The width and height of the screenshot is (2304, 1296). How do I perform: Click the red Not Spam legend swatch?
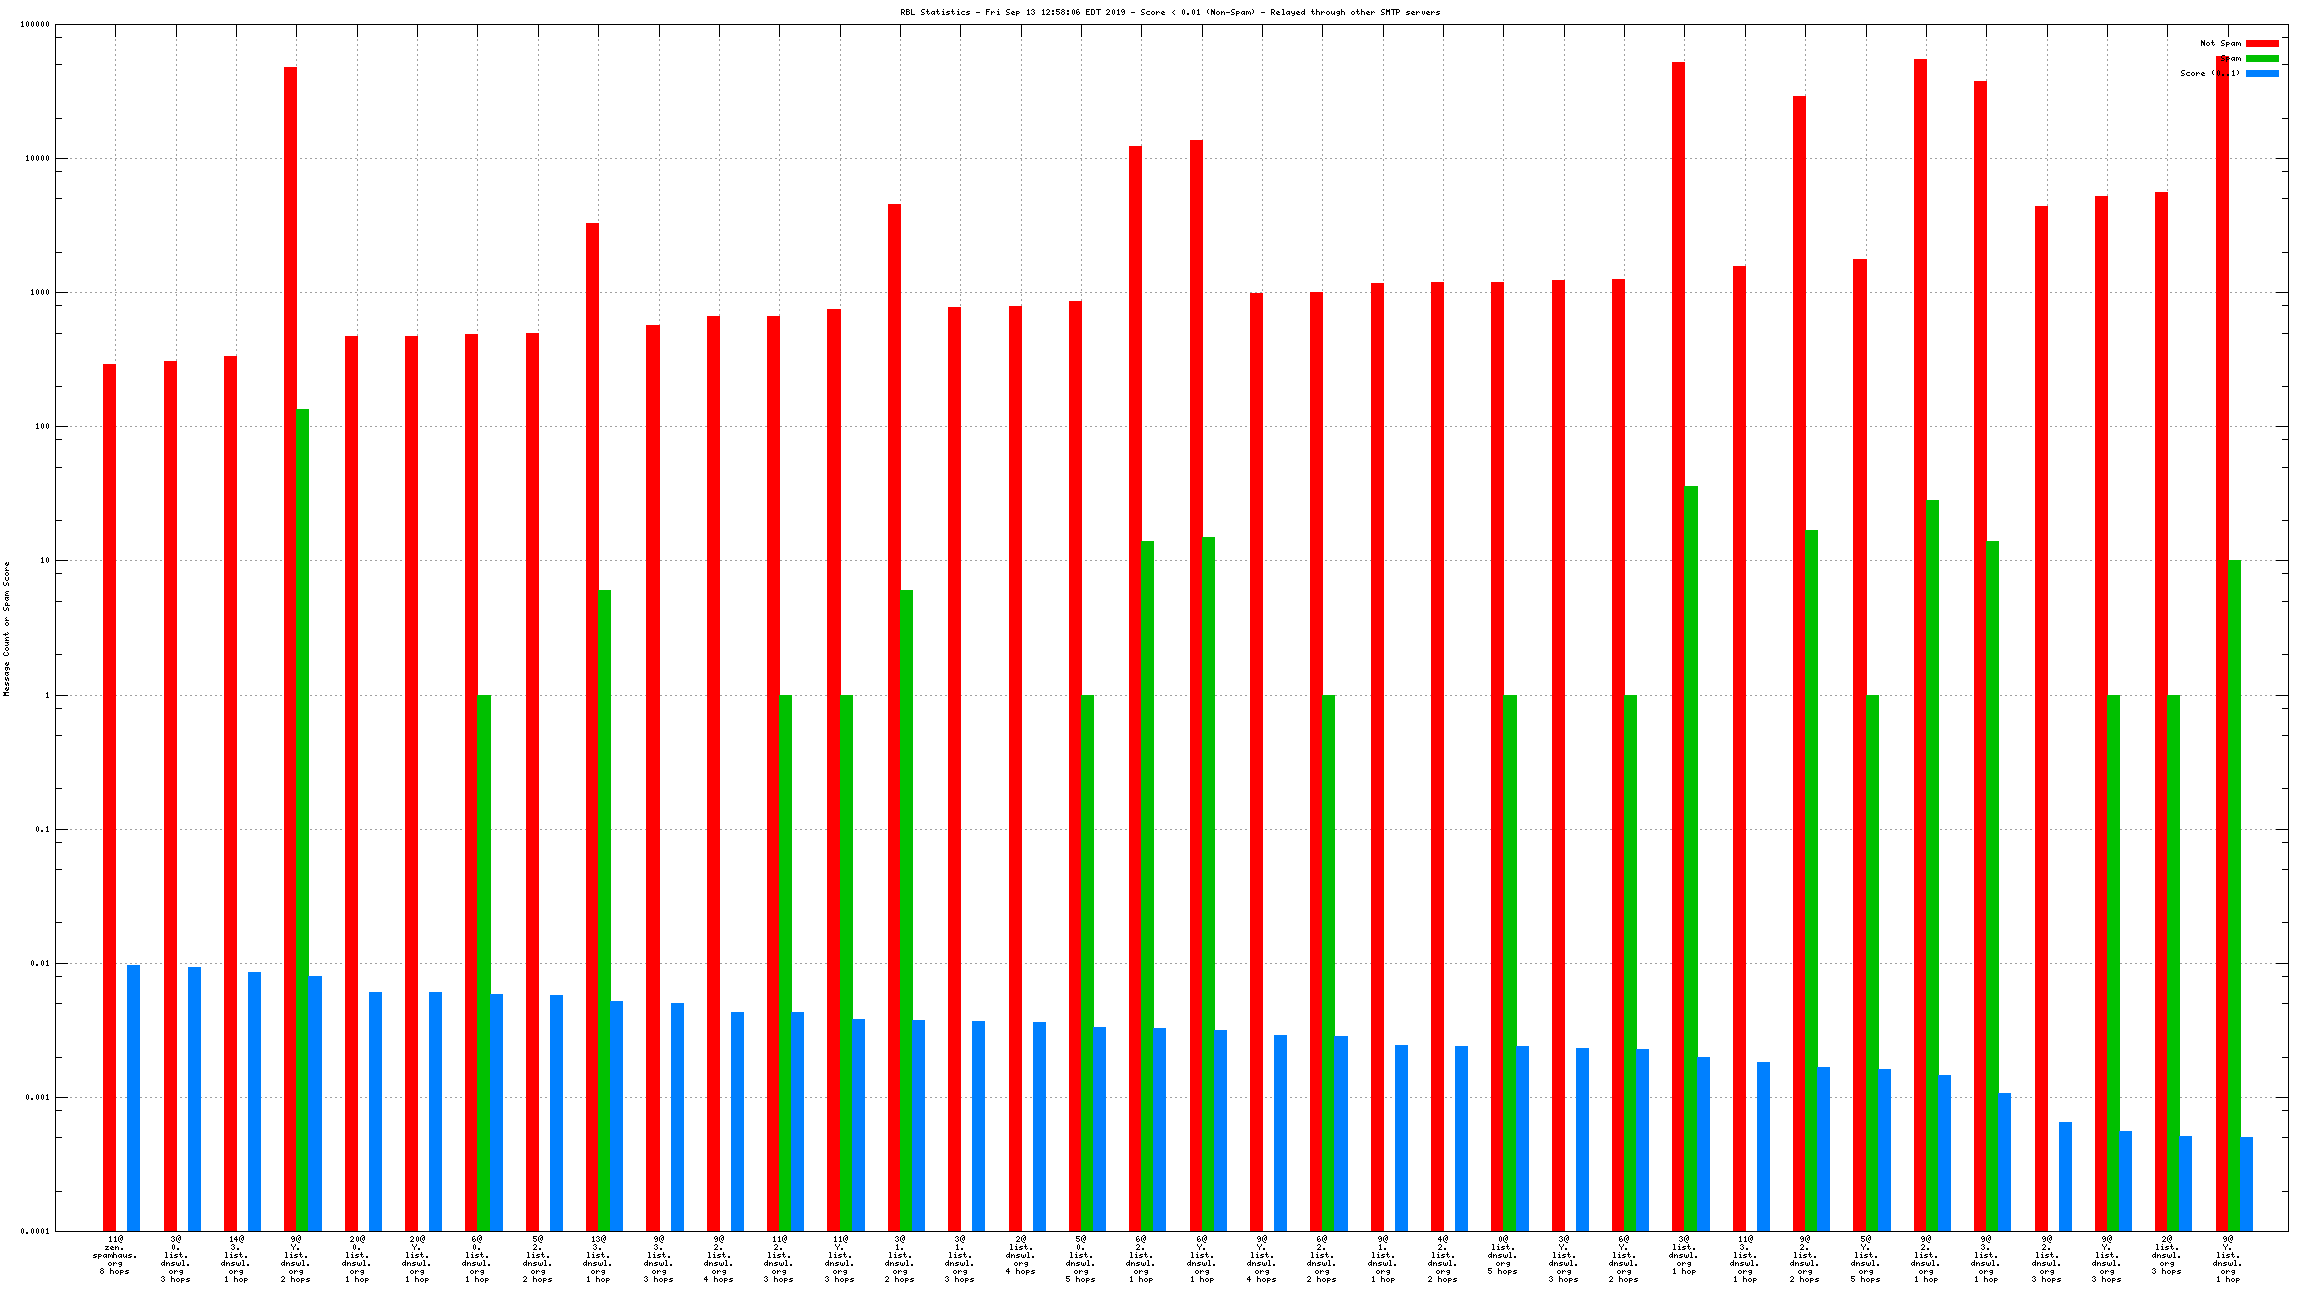2262,43
